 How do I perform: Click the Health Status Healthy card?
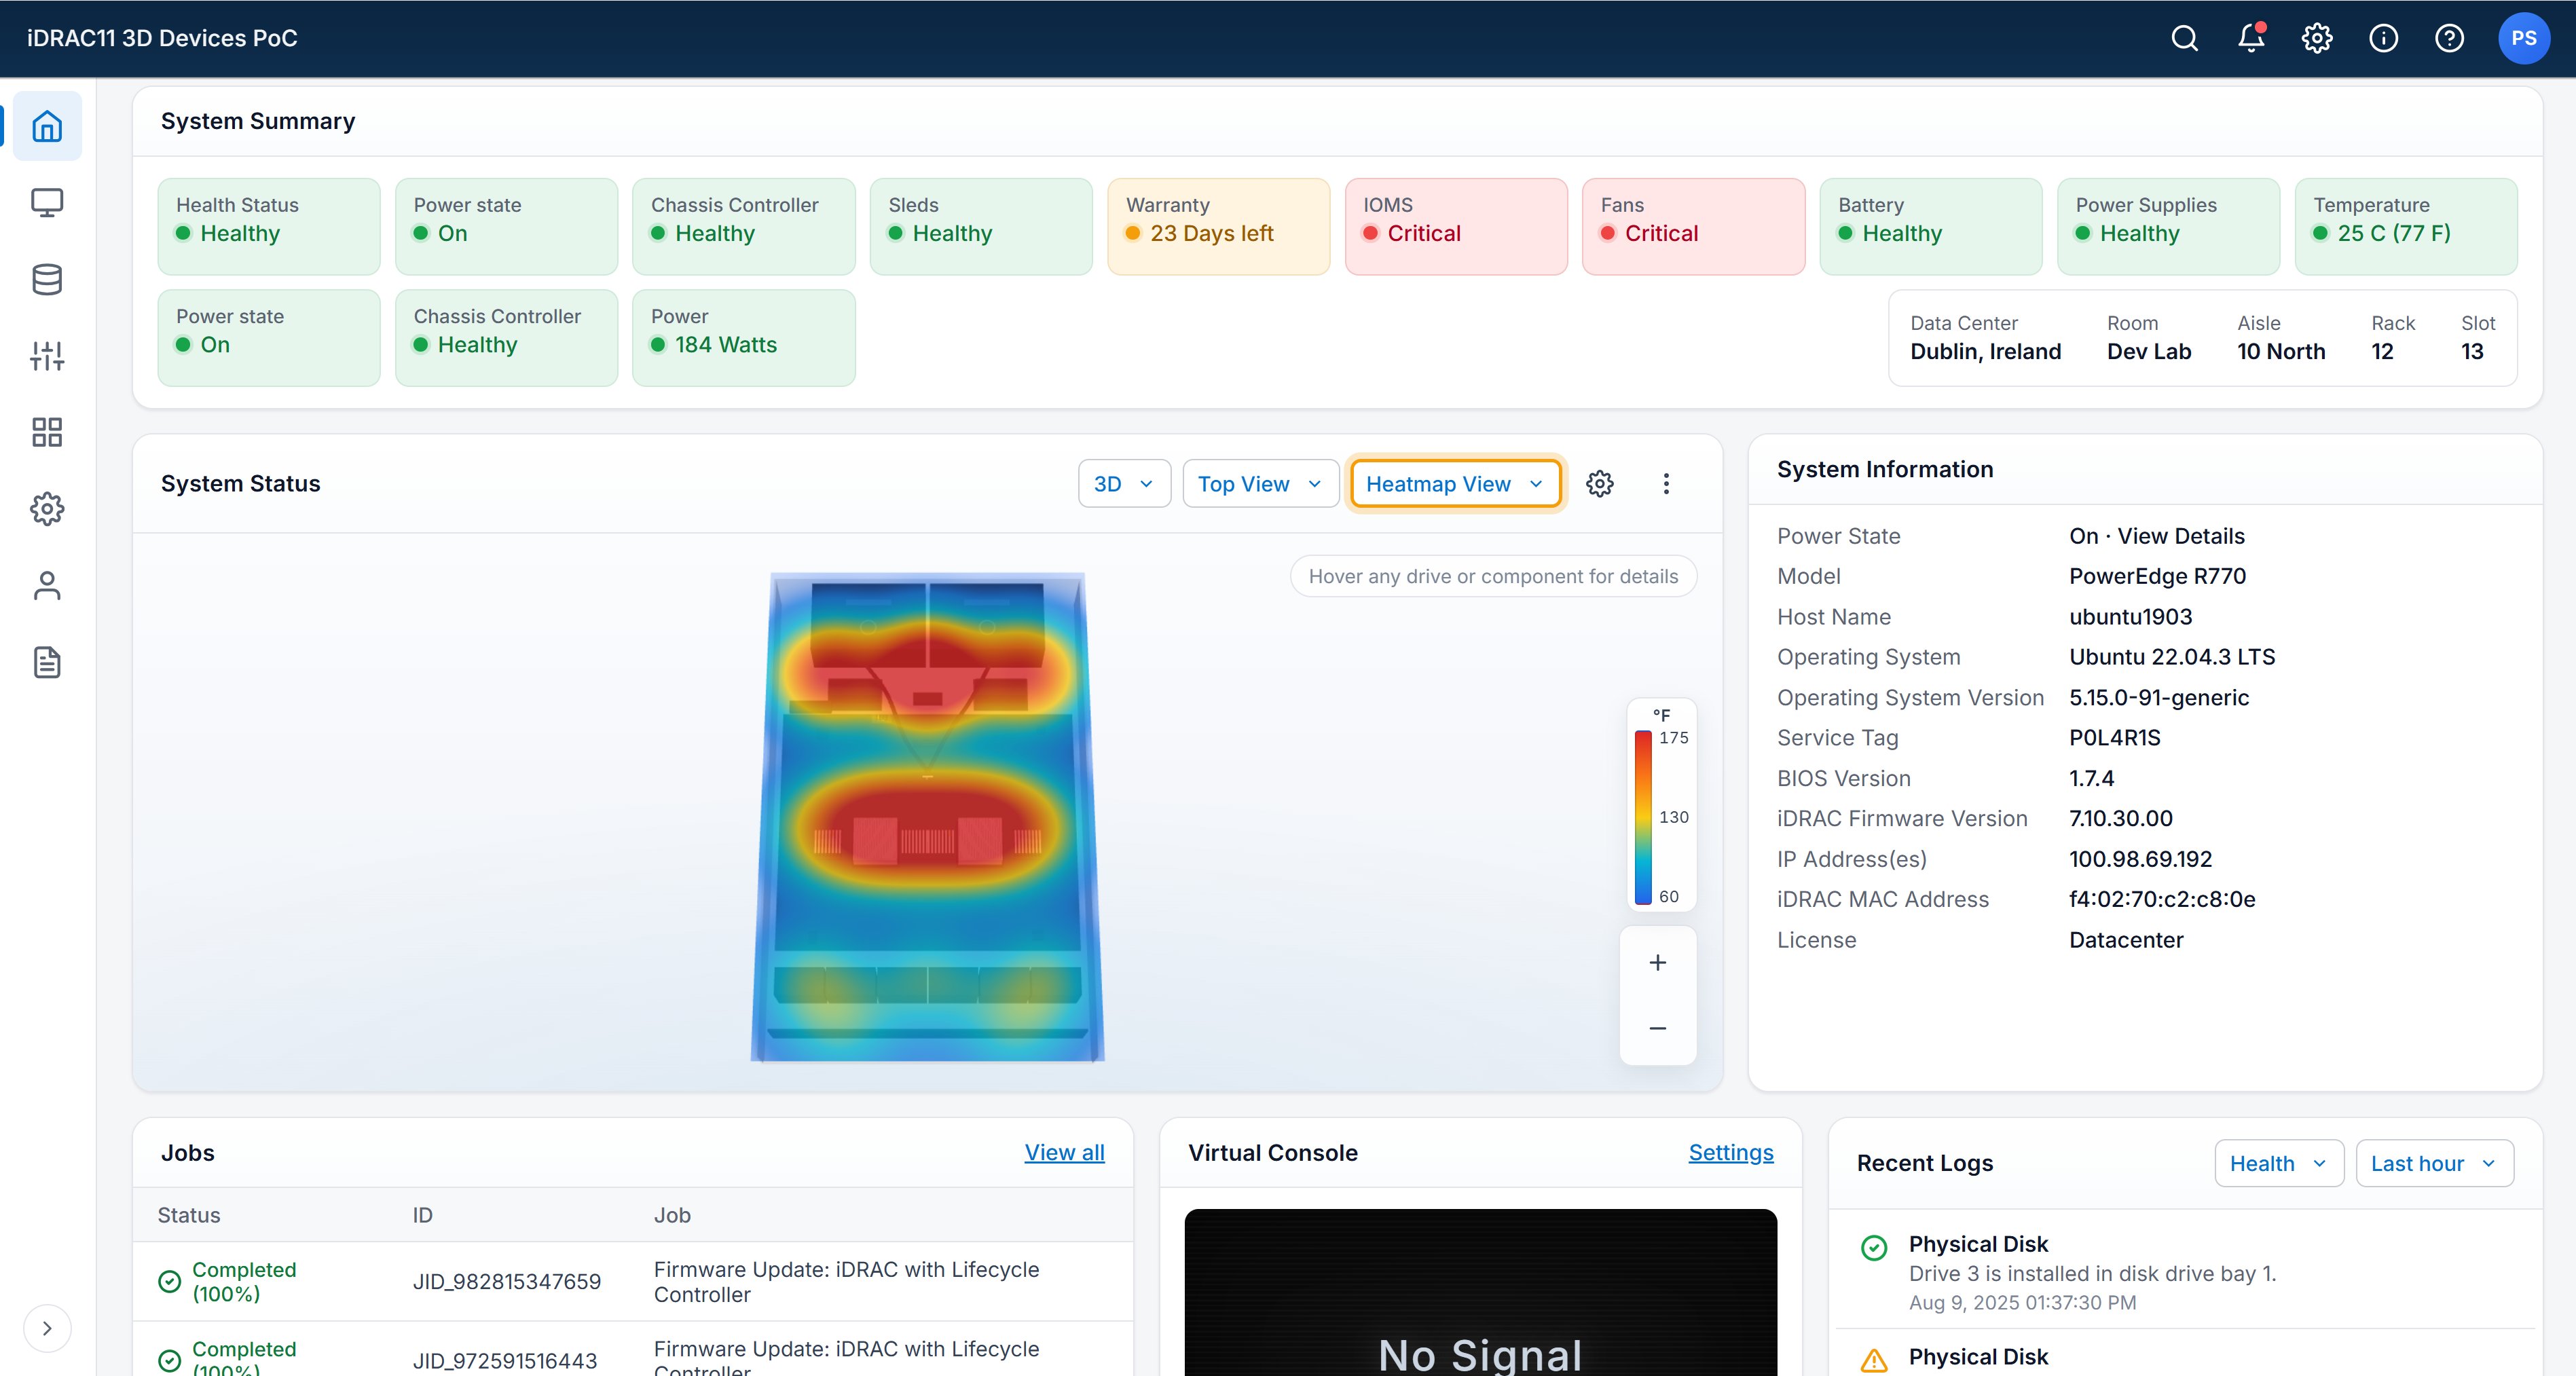[269, 226]
